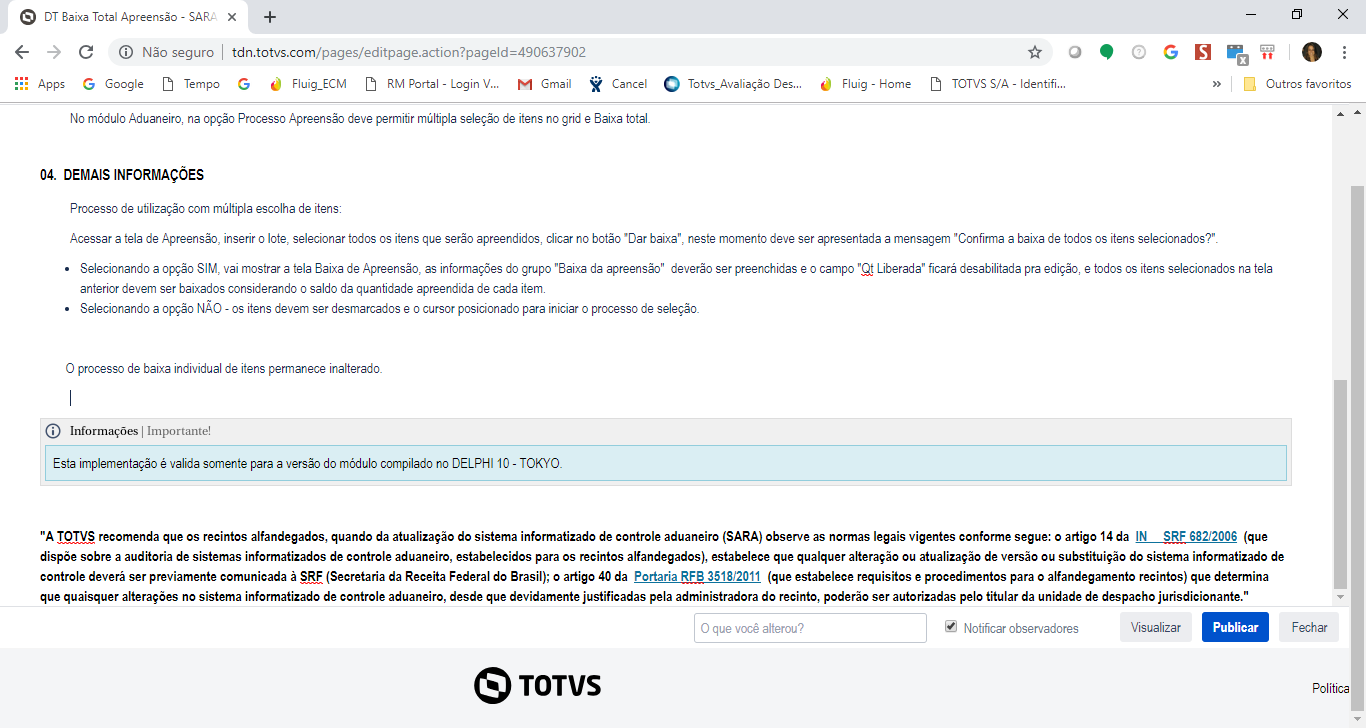This screenshot has height=728, width=1366.
Task: Reload the current page
Action: click(x=86, y=52)
